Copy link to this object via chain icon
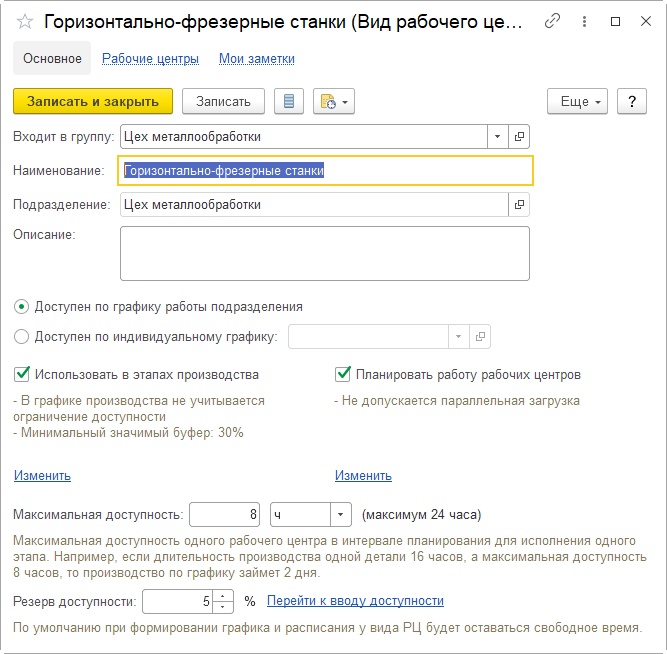Screen dimensions: 667x654 coord(552,22)
